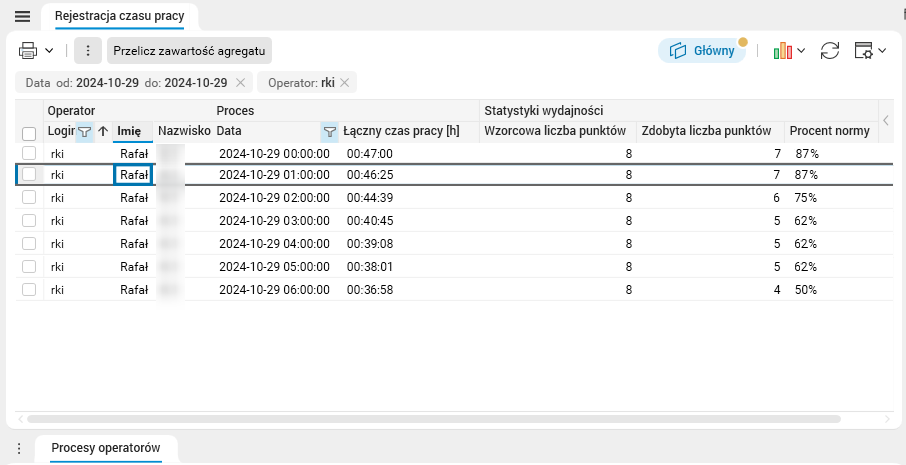The width and height of the screenshot is (906, 465).
Task: Collapse the side panel chevron at table edge
Action: 885,120
